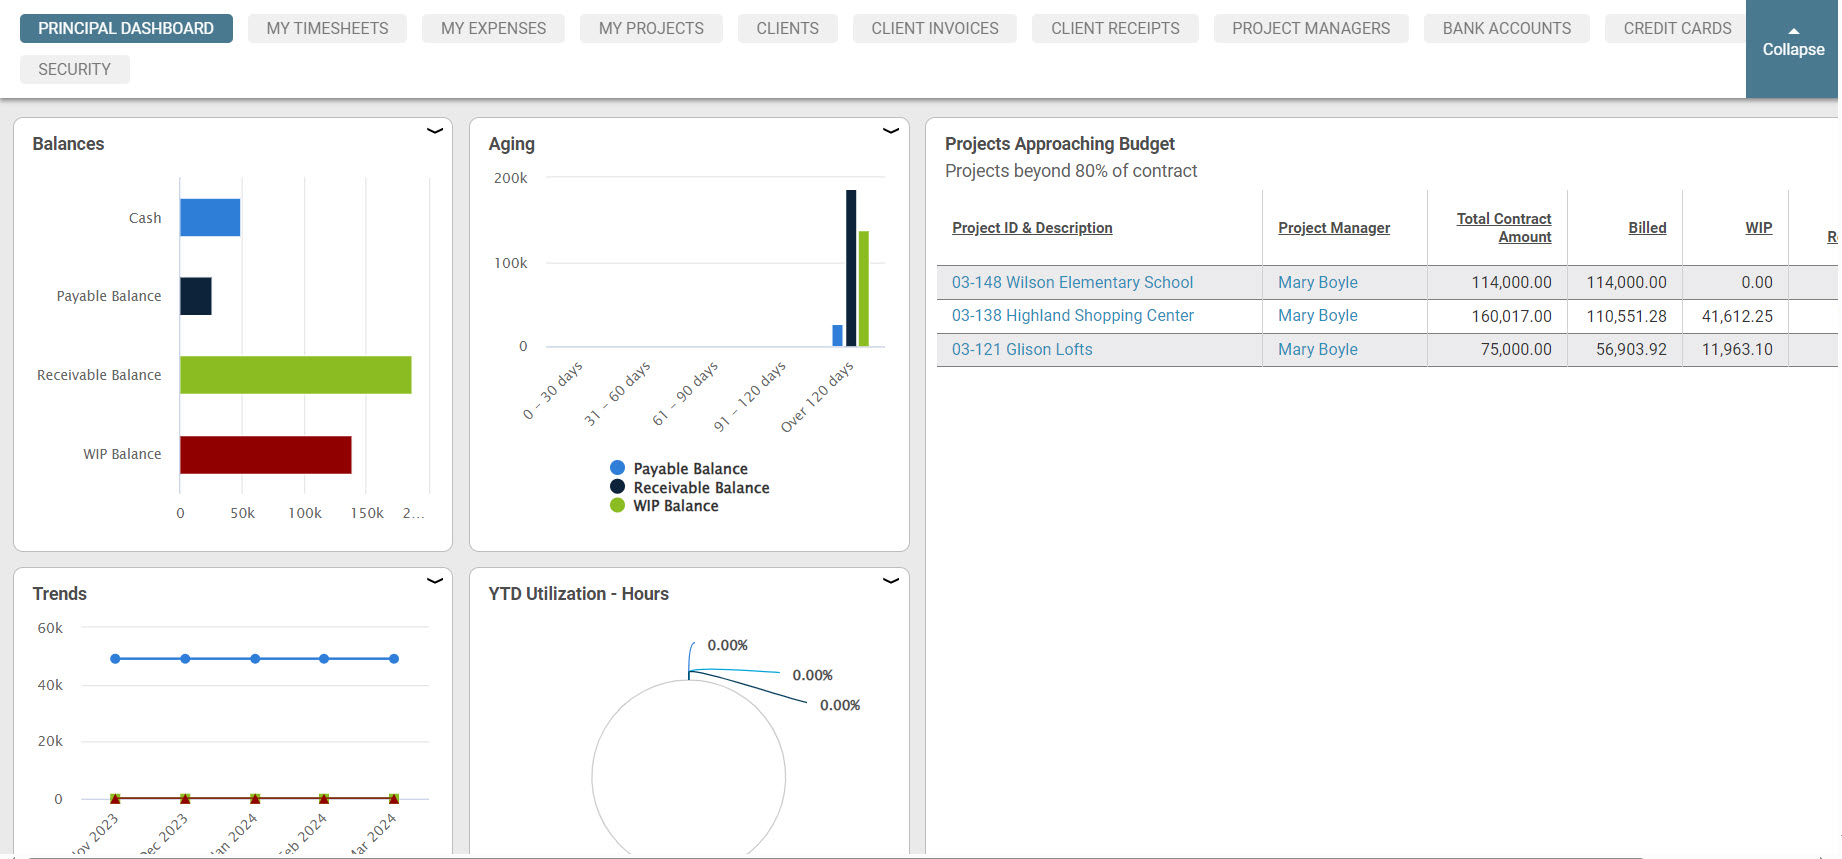Open project 03-138 Highland Shopping Center
Image resolution: width=1842 pixels, height=859 pixels.
click(1072, 316)
